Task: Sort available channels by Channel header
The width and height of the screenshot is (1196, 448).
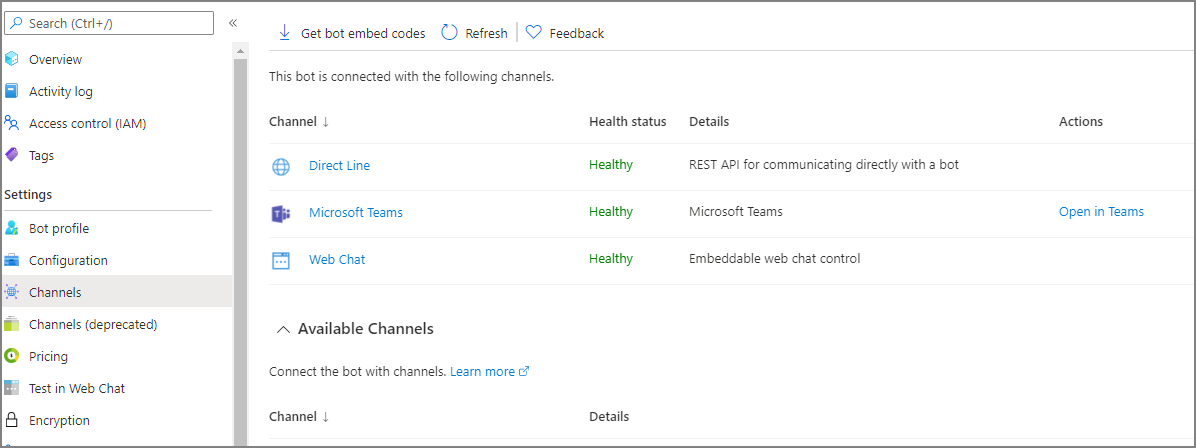Action: [299, 416]
